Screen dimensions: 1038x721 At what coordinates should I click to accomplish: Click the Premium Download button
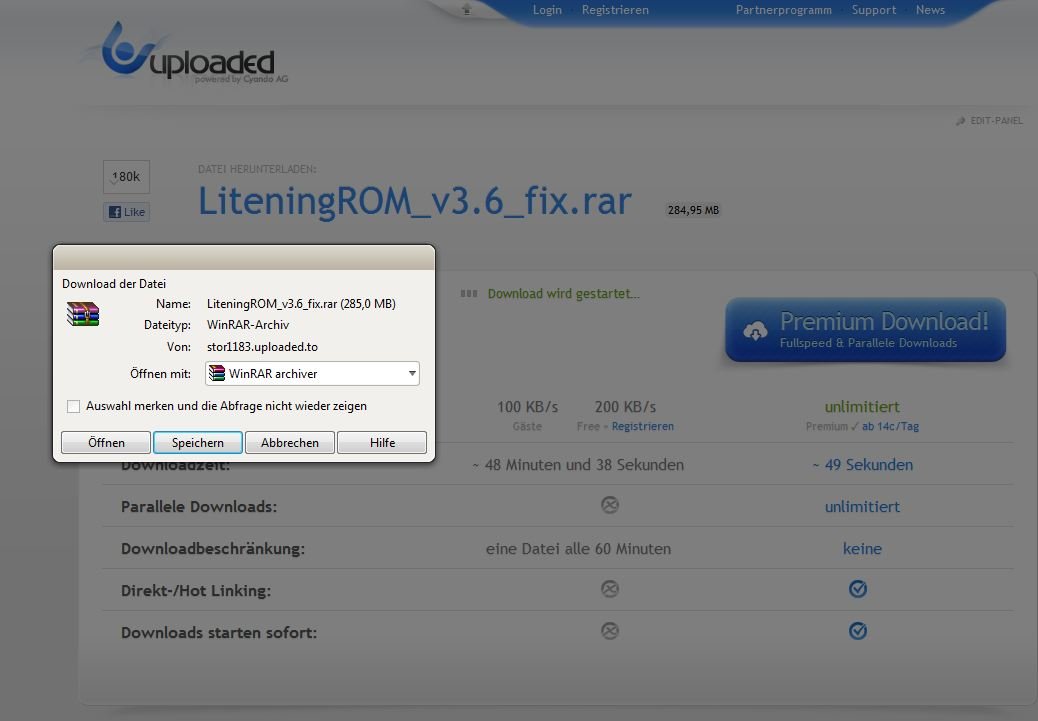[x=866, y=330]
